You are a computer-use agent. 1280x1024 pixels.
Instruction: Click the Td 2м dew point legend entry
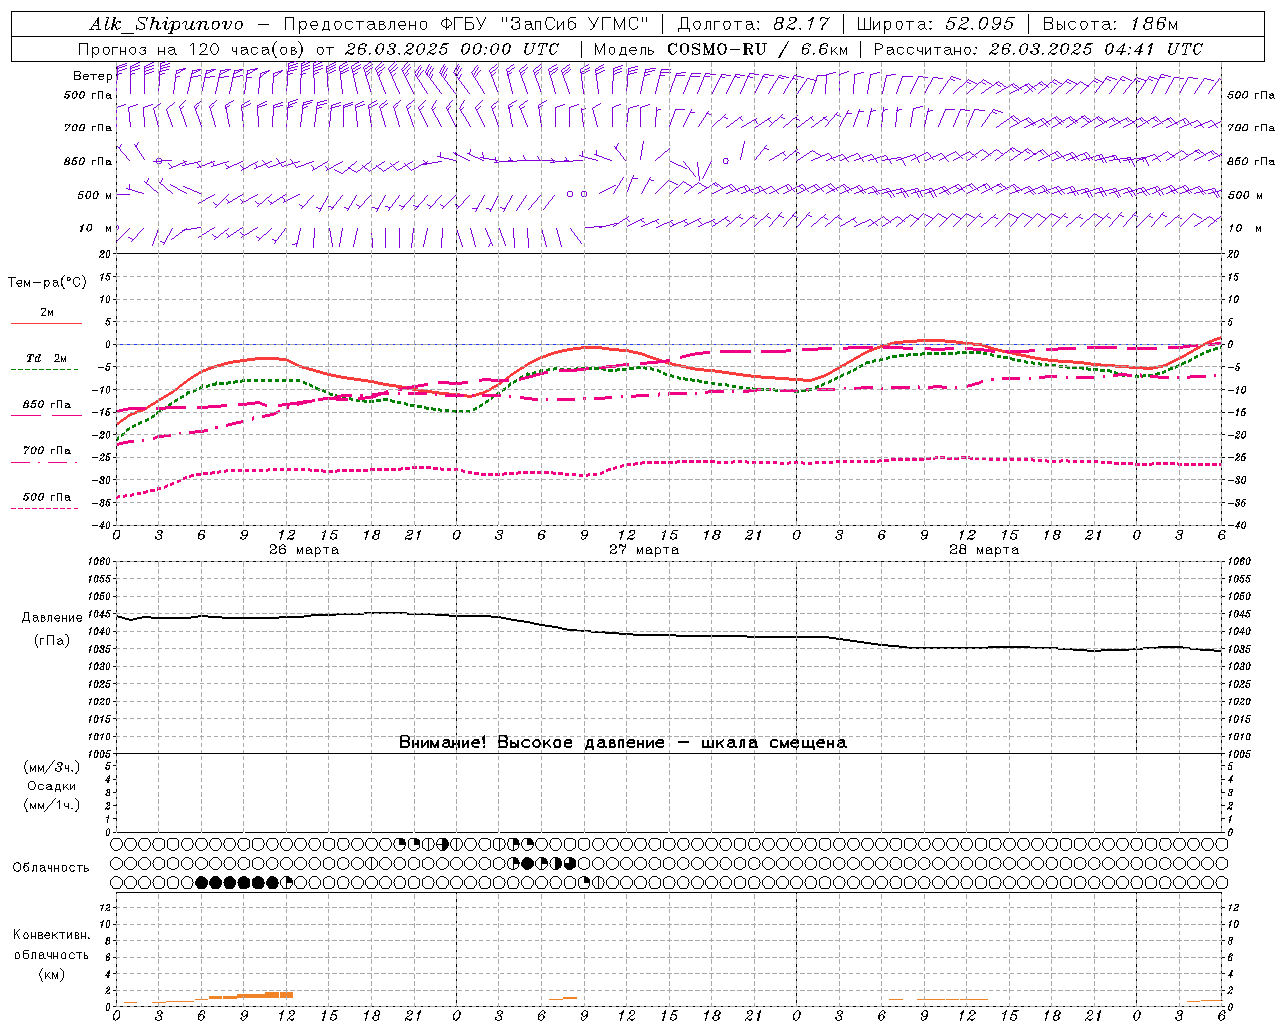46,359
